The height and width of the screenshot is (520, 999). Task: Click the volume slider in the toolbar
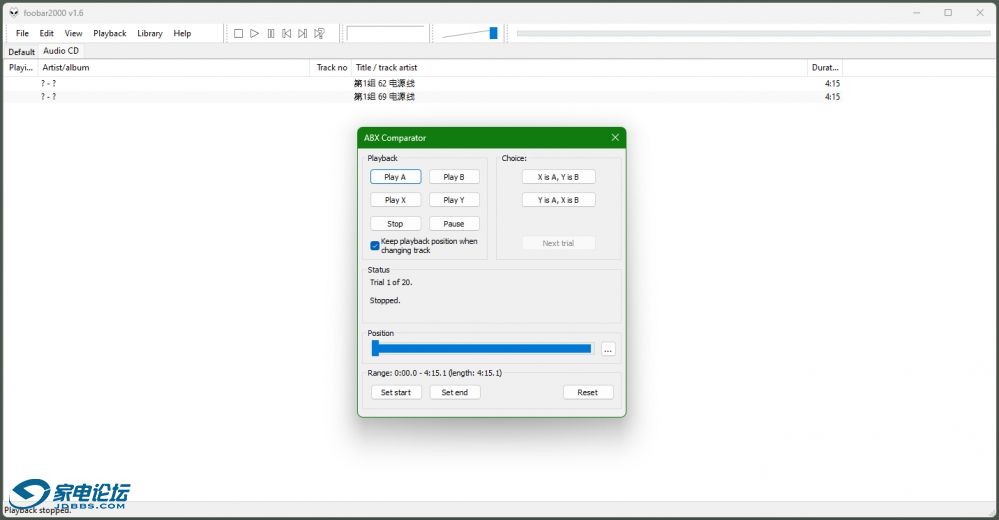point(470,33)
